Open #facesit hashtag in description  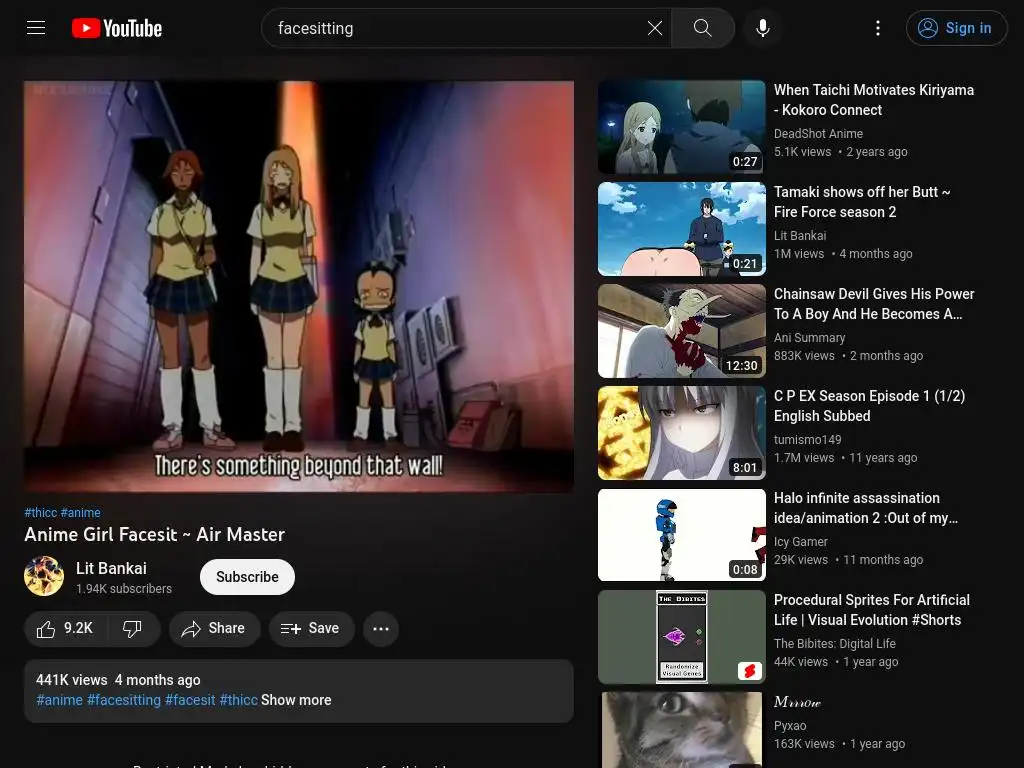click(x=190, y=700)
